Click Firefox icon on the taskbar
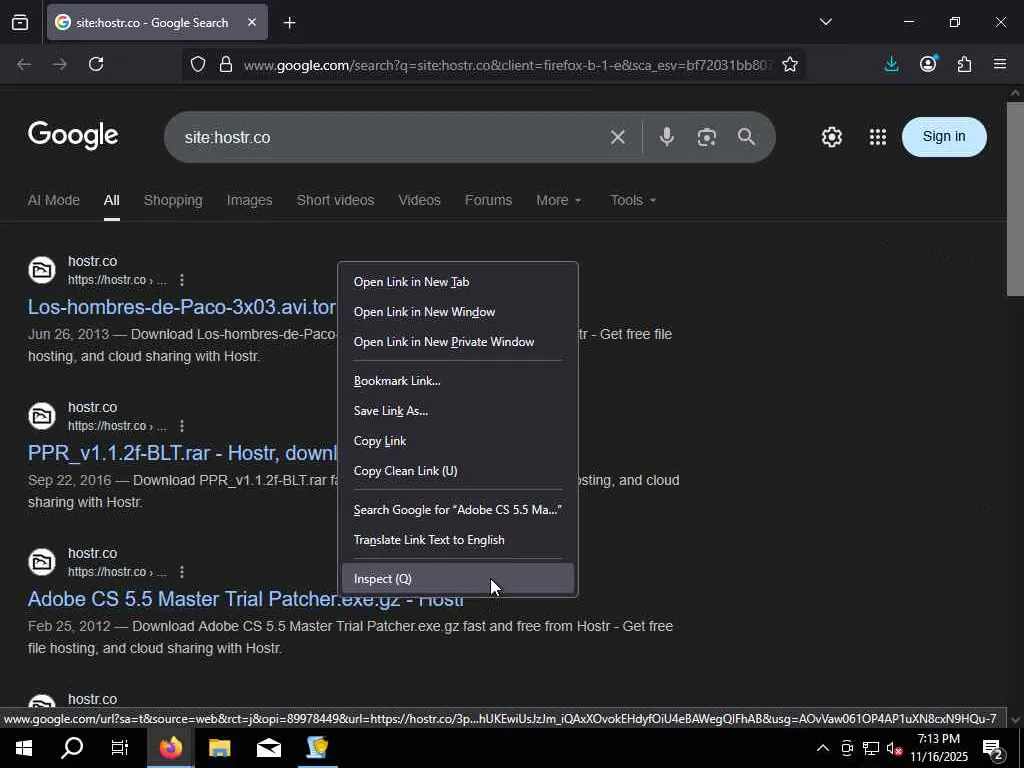This screenshot has height=768, width=1024. pos(170,748)
